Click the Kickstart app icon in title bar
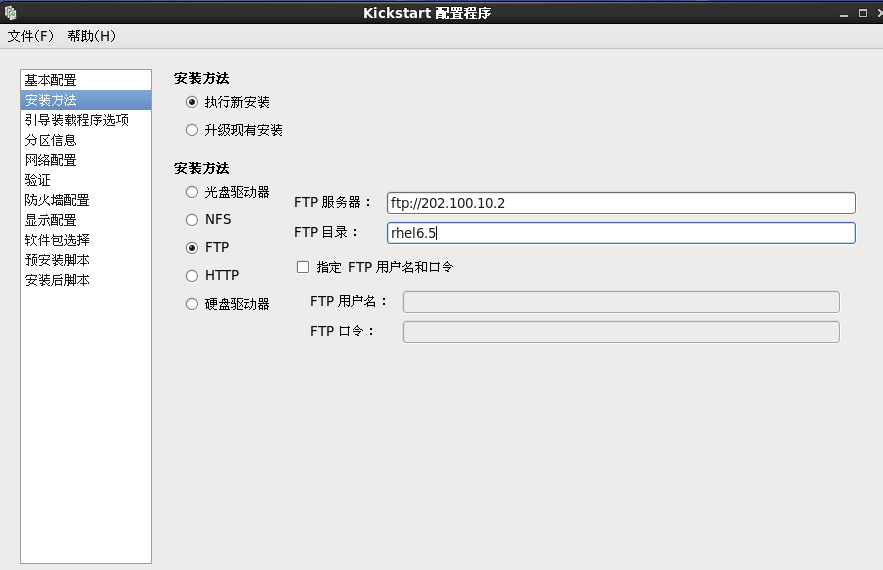Screen dimensions: 883x570 pyautogui.click(x=10, y=12)
